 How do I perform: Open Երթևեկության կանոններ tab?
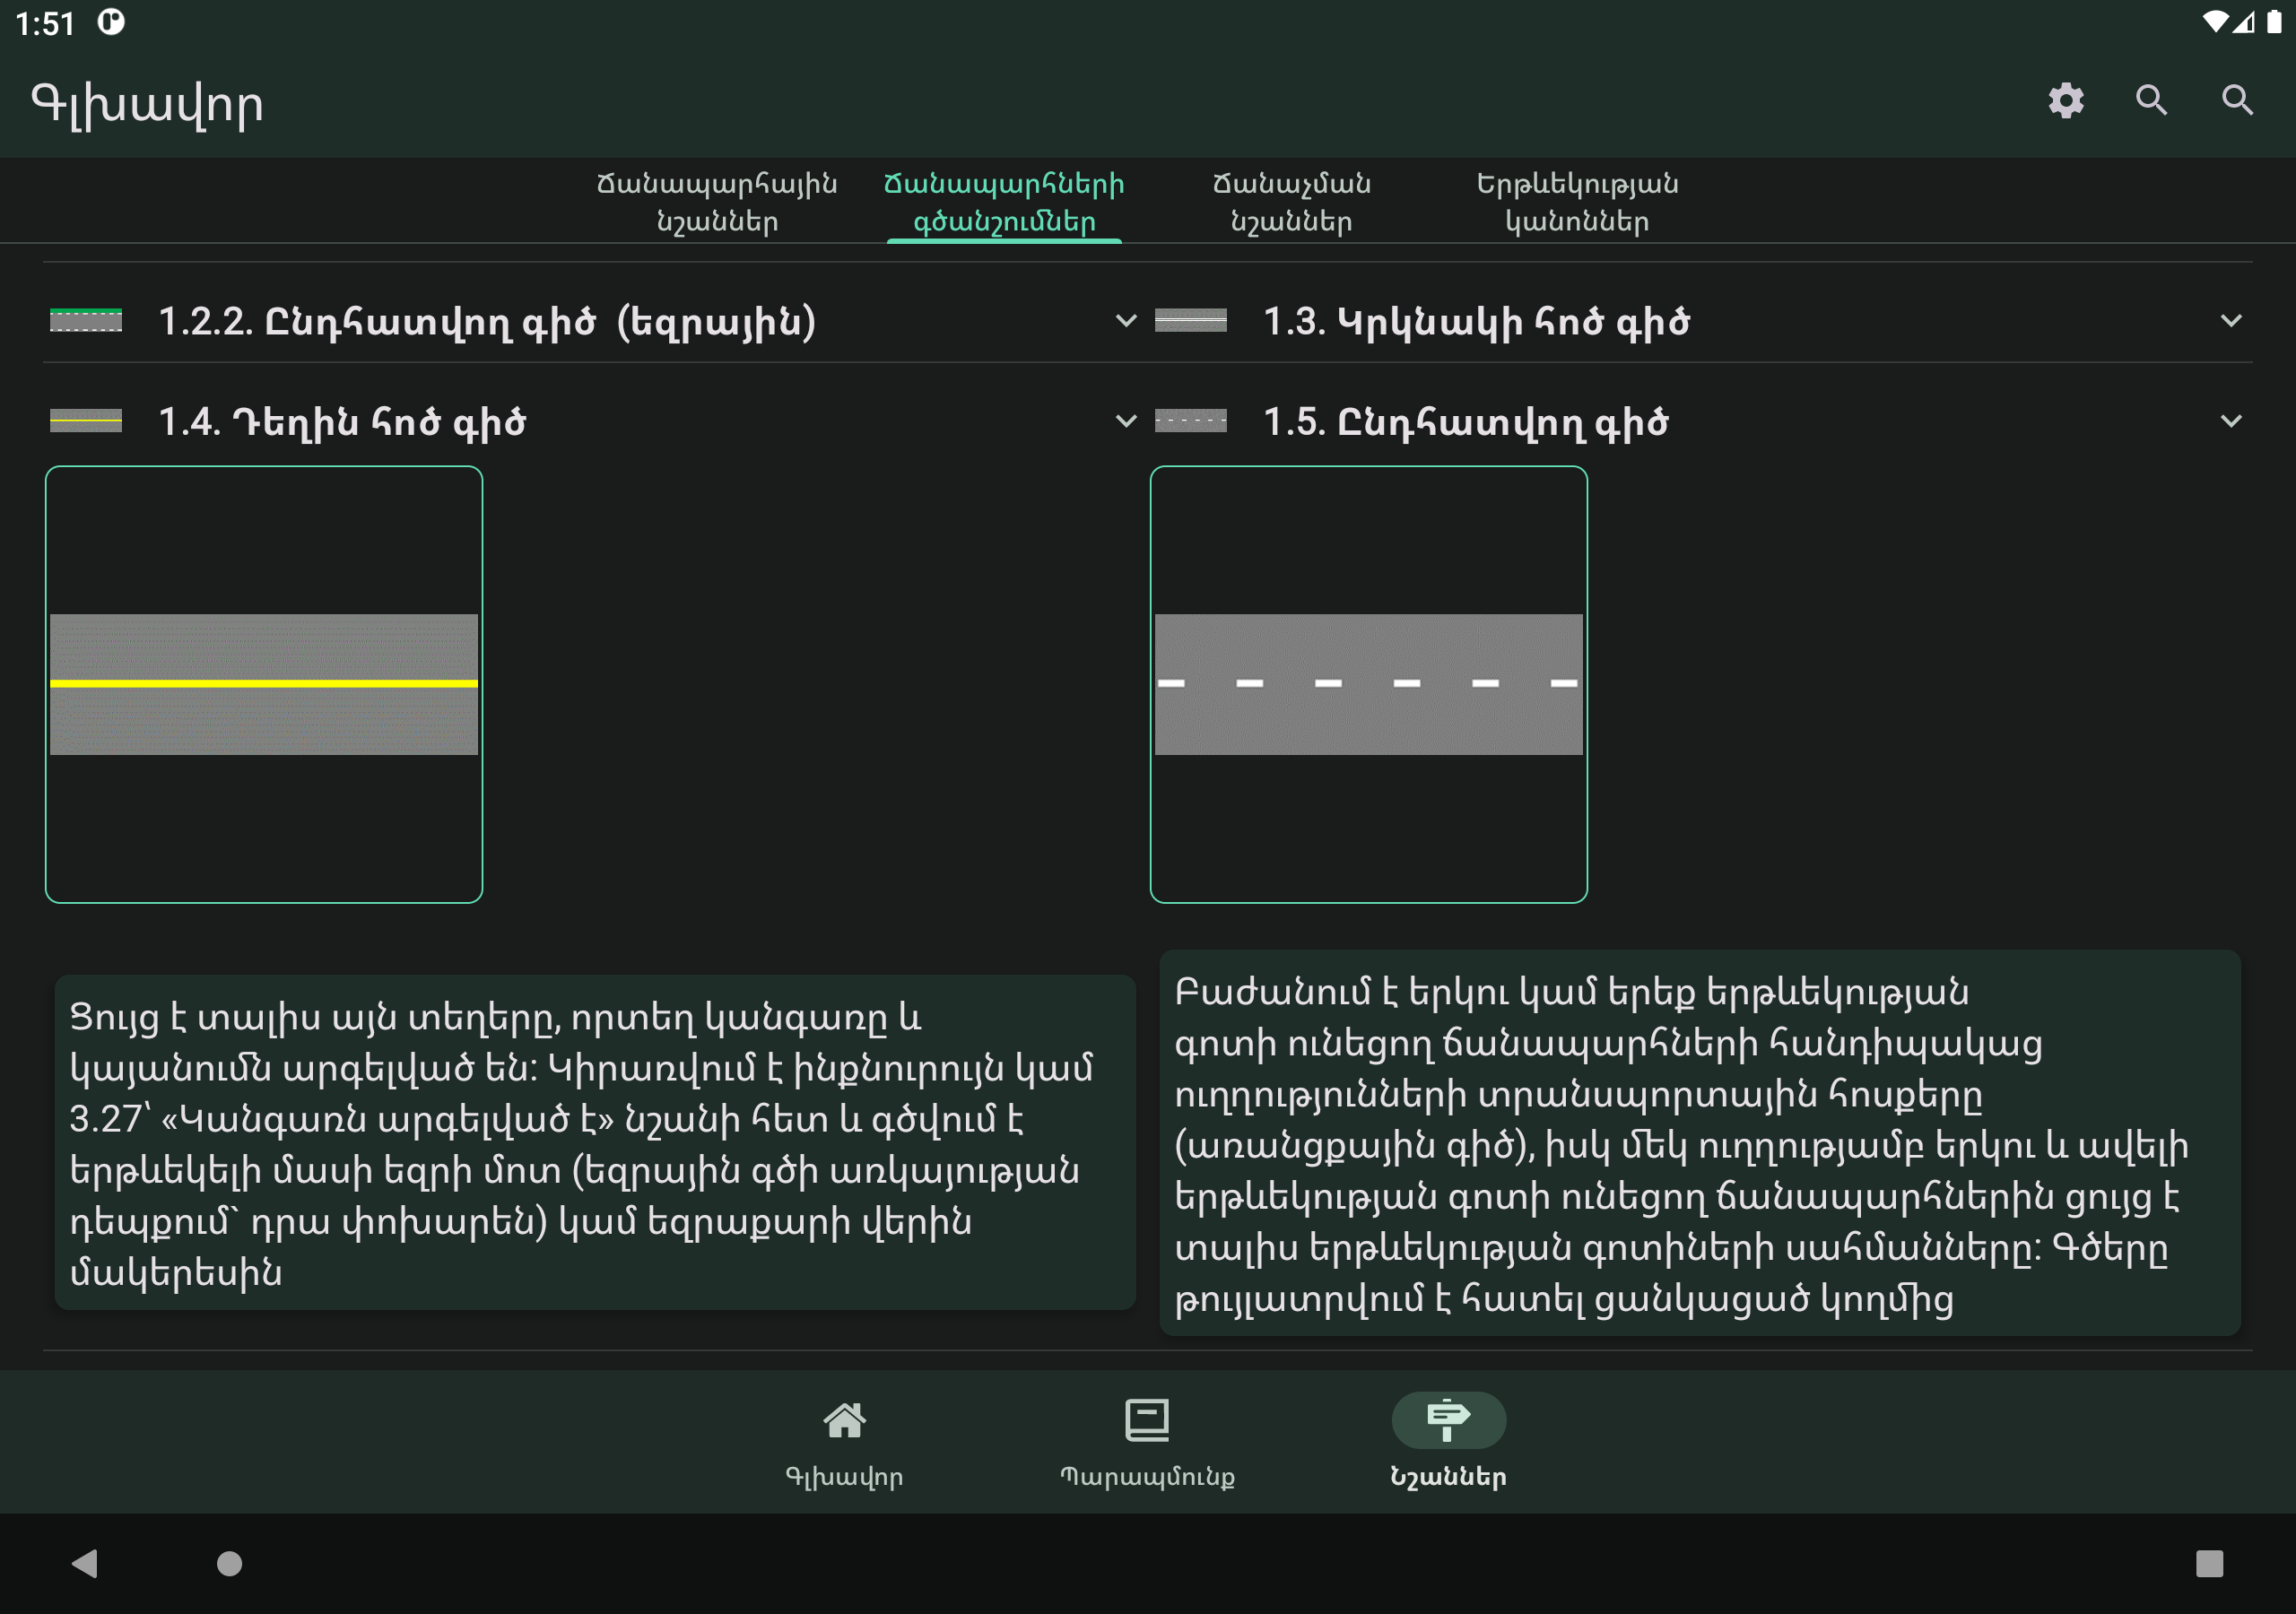(1577, 202)
